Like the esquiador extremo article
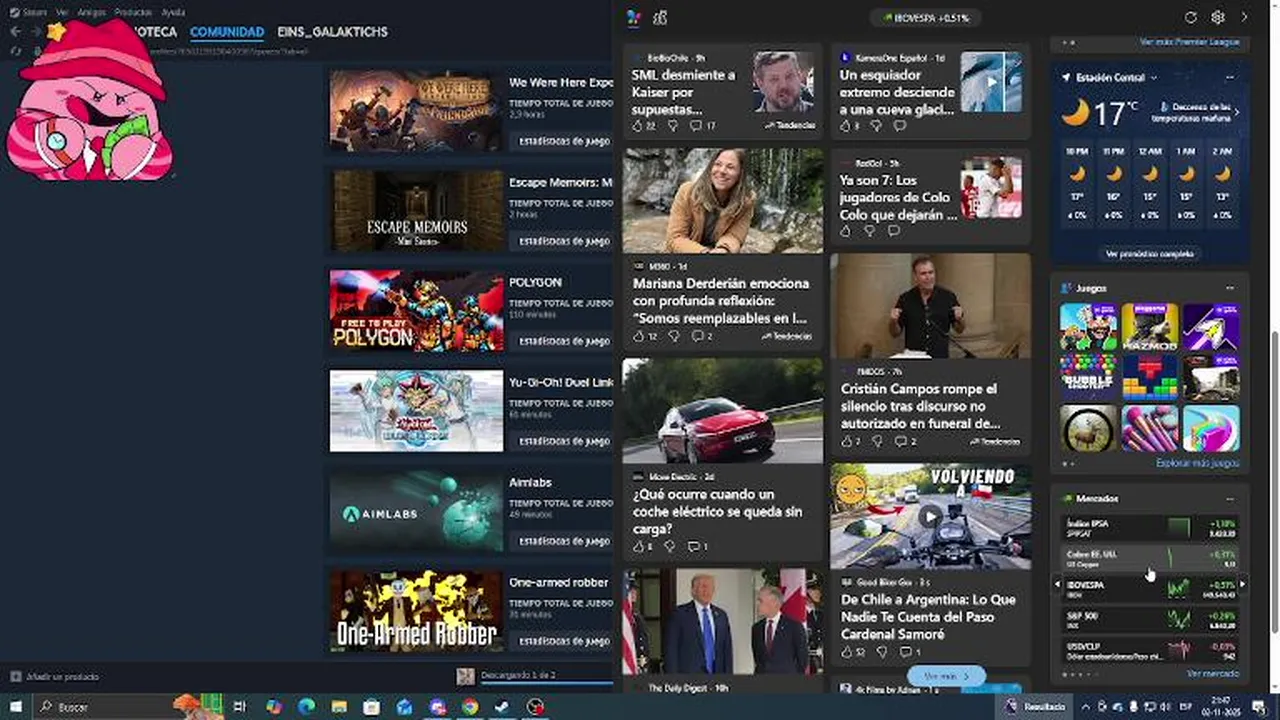The width and height of the screenshot is (1280, 720). [x=846, y=126]
